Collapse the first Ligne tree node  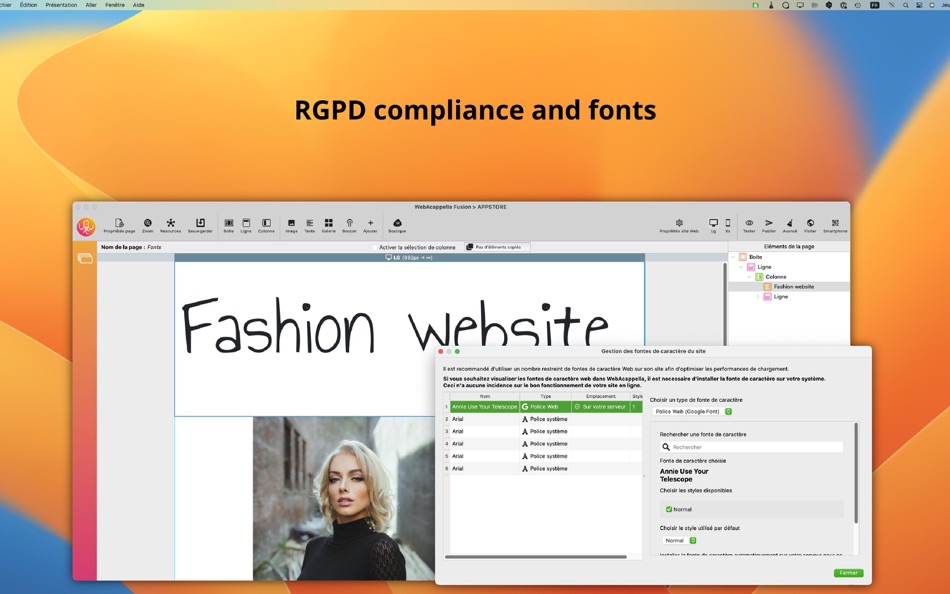(741, 267)
